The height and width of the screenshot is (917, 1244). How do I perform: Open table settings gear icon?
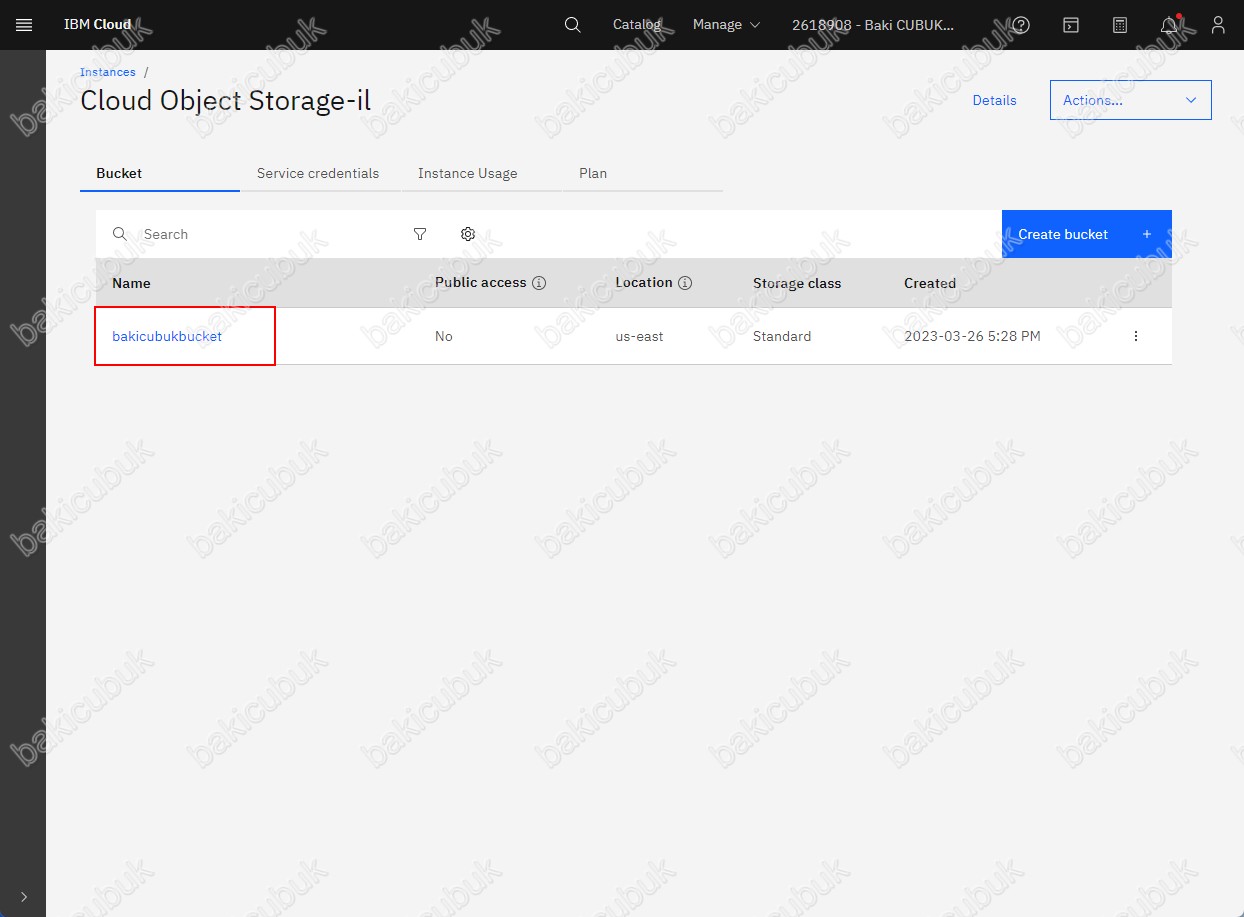pyautogui.click(x=468, y=234)
